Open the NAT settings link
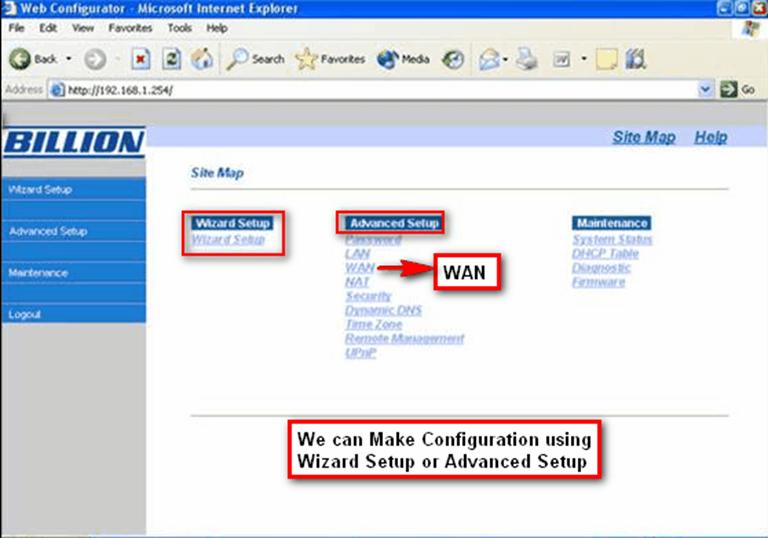 pyautogui.click(x=357, y=282)
